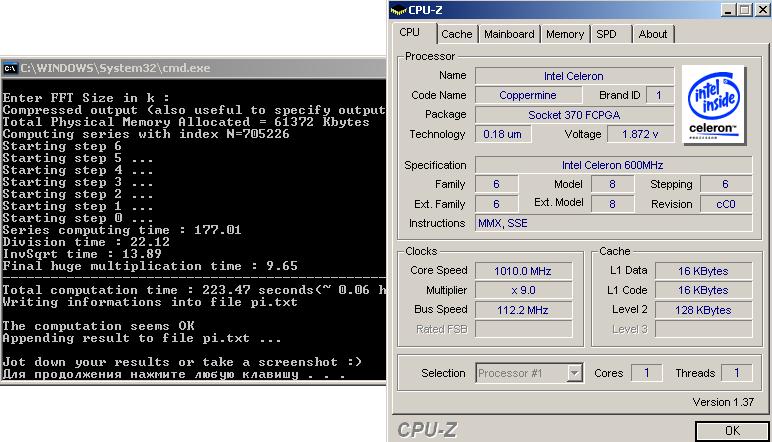Click the 1.872 v voltage value

(640, 134)
